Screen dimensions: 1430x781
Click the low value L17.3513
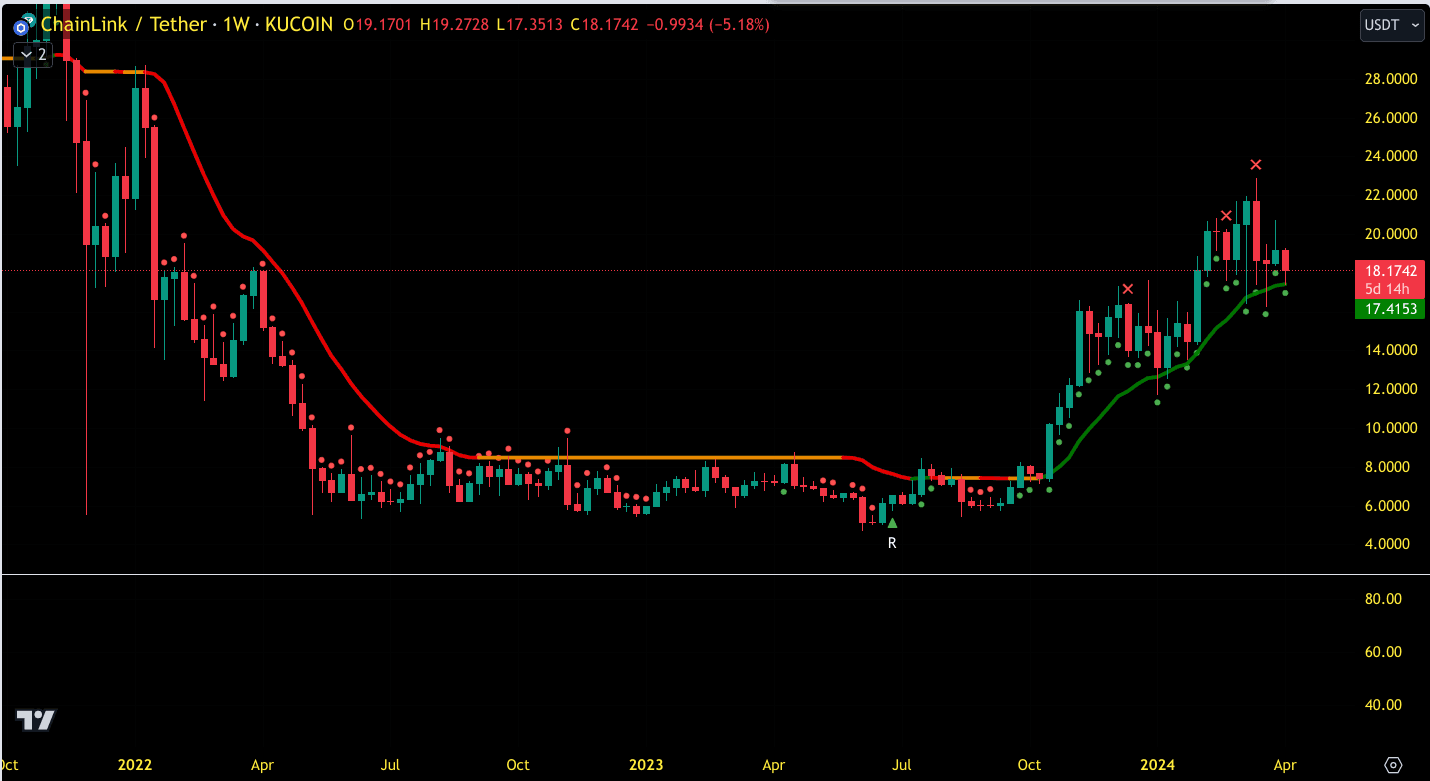point(530,25)
